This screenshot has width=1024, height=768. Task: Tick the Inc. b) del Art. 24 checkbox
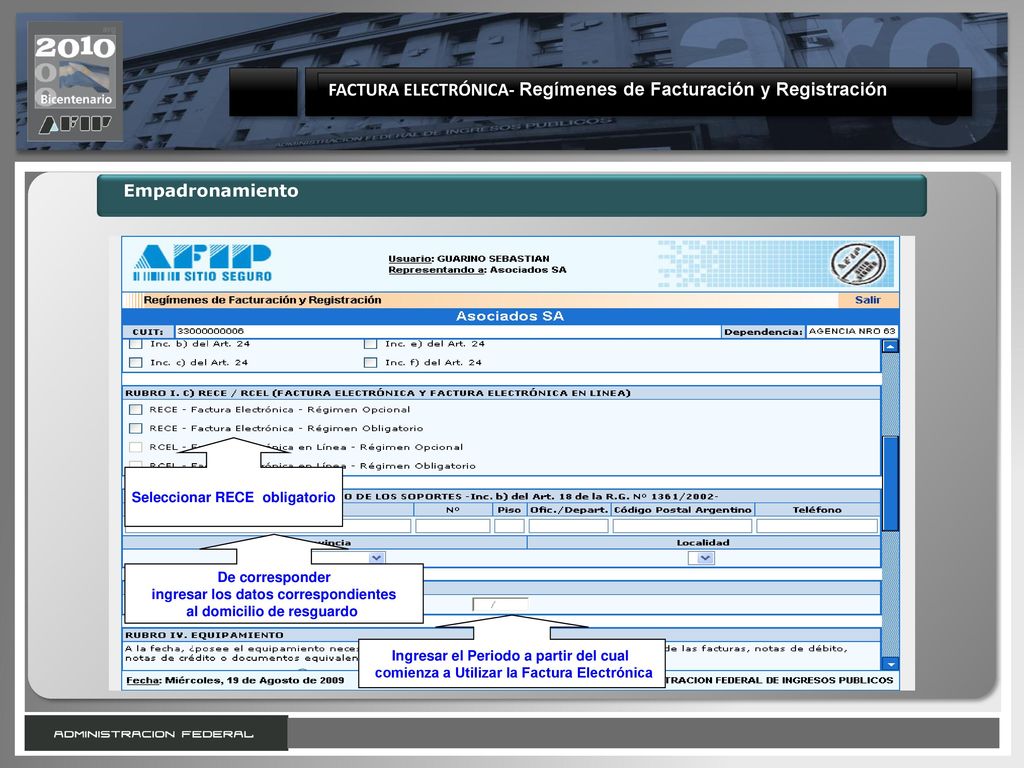point(136,344)
